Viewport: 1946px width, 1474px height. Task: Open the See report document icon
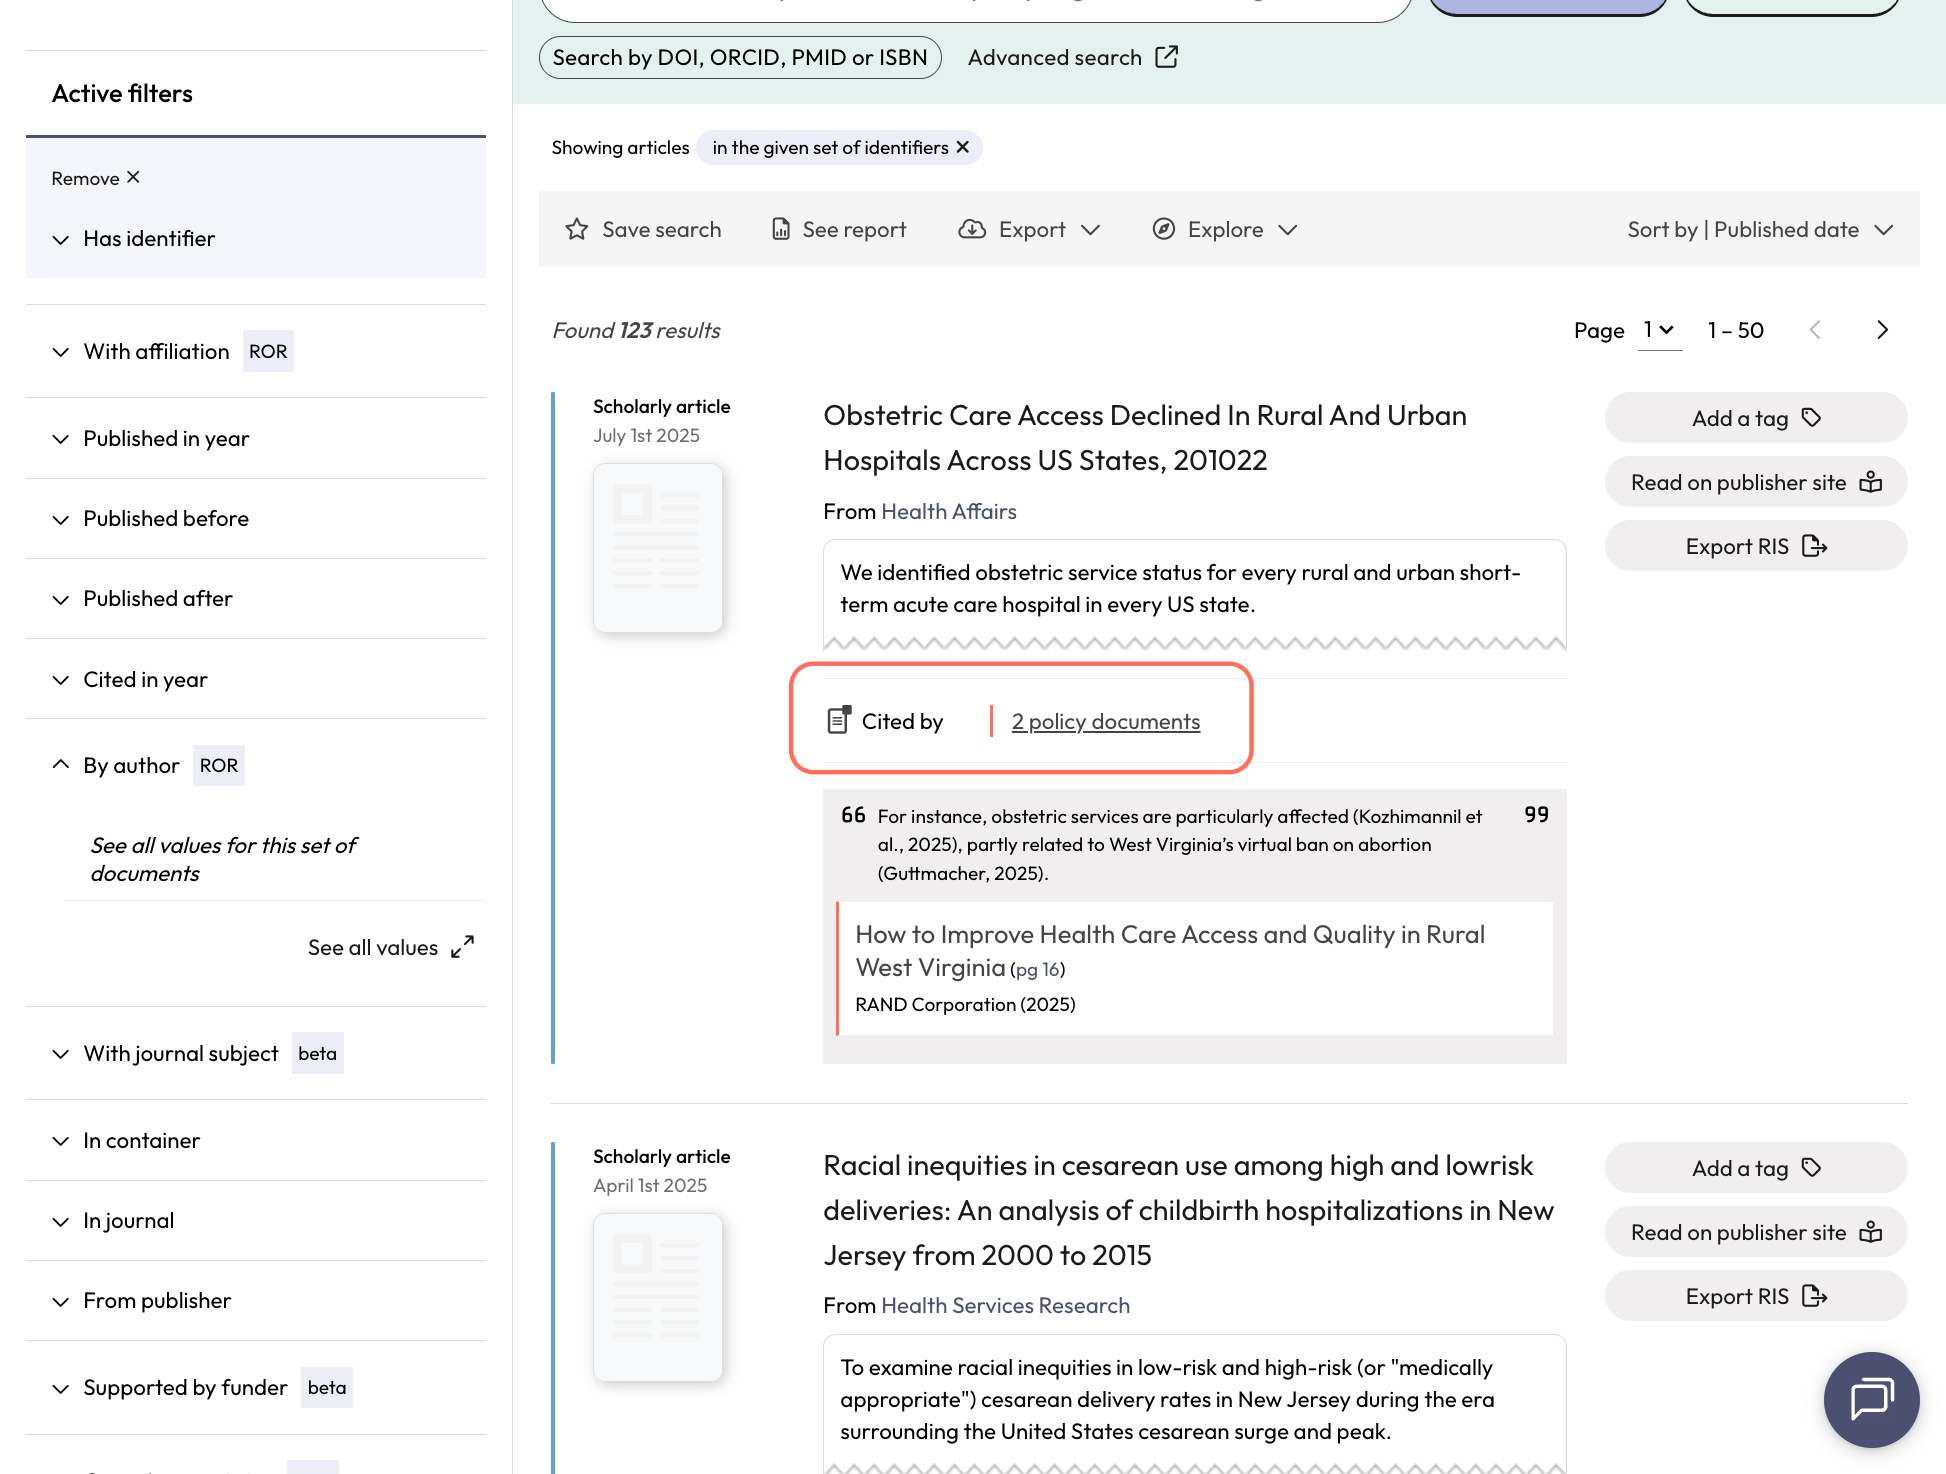(x=781, y=229)
